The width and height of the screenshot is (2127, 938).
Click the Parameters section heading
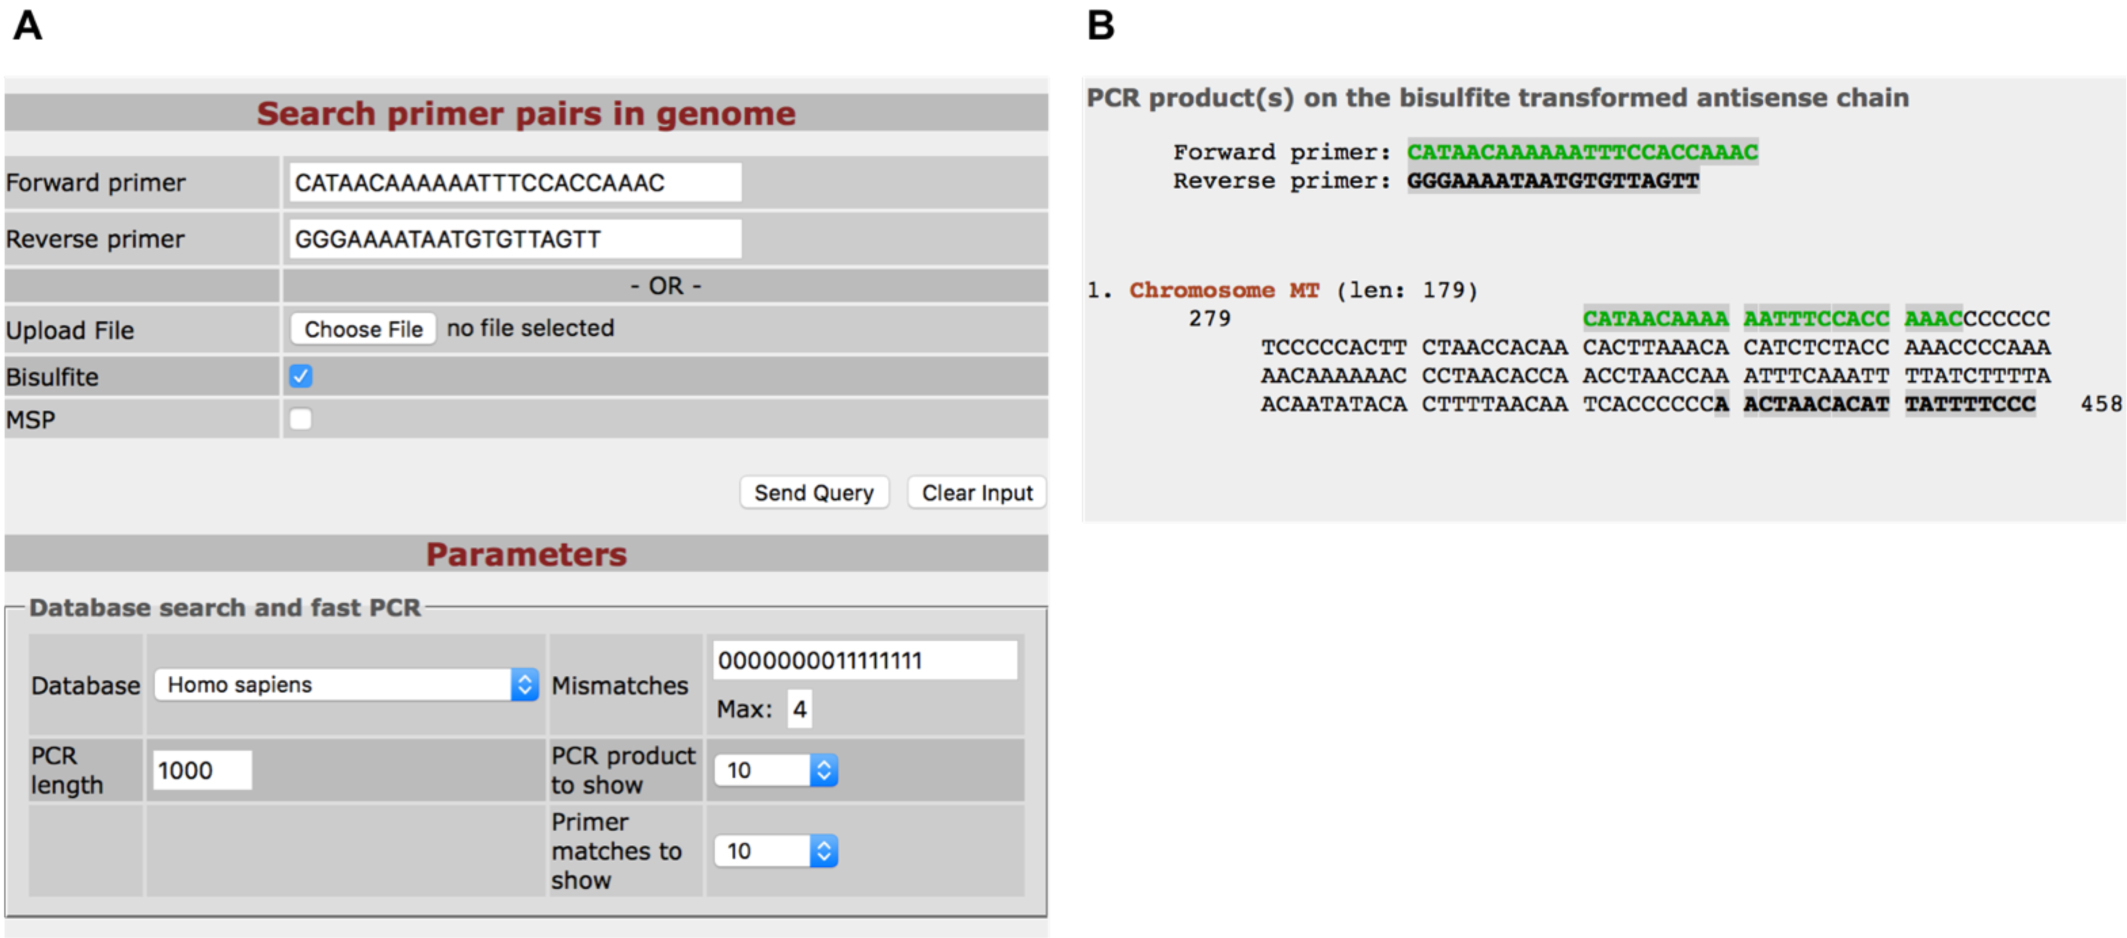coord(526,554)
